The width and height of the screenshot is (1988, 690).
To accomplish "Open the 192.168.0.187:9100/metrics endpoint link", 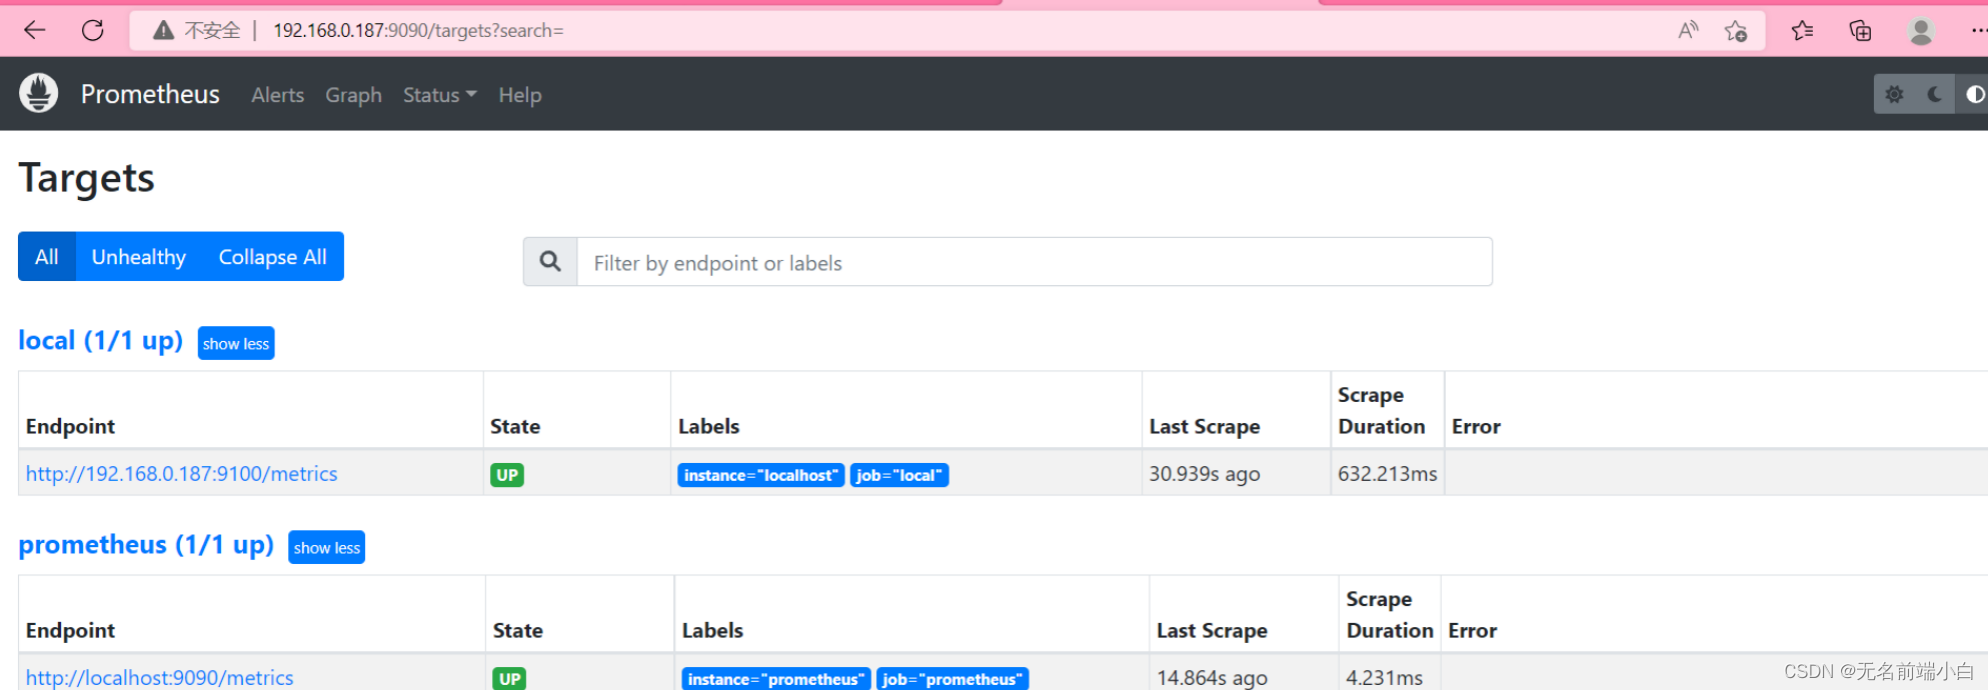I will click(x=182, y=474).
